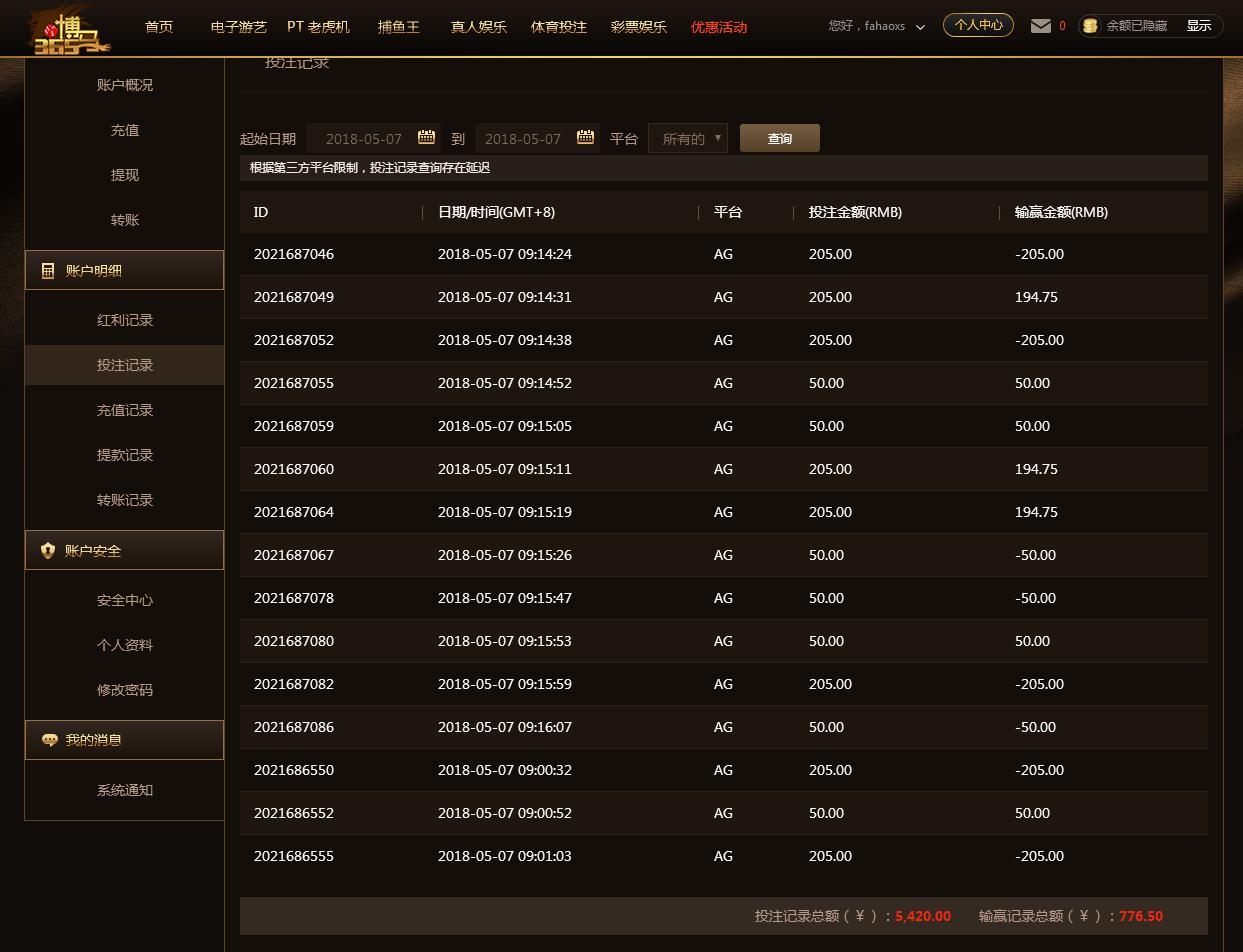Click the 个人中心 button

pyautogui.click(x=978, y=25)
